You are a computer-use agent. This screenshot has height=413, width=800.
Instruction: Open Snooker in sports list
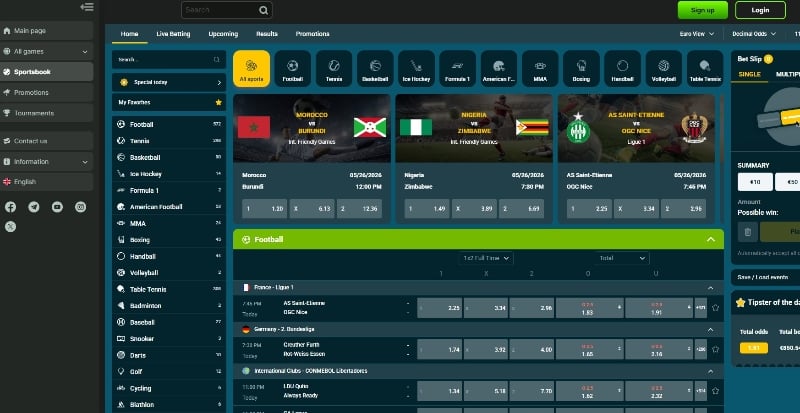click(x=169, y=338)
